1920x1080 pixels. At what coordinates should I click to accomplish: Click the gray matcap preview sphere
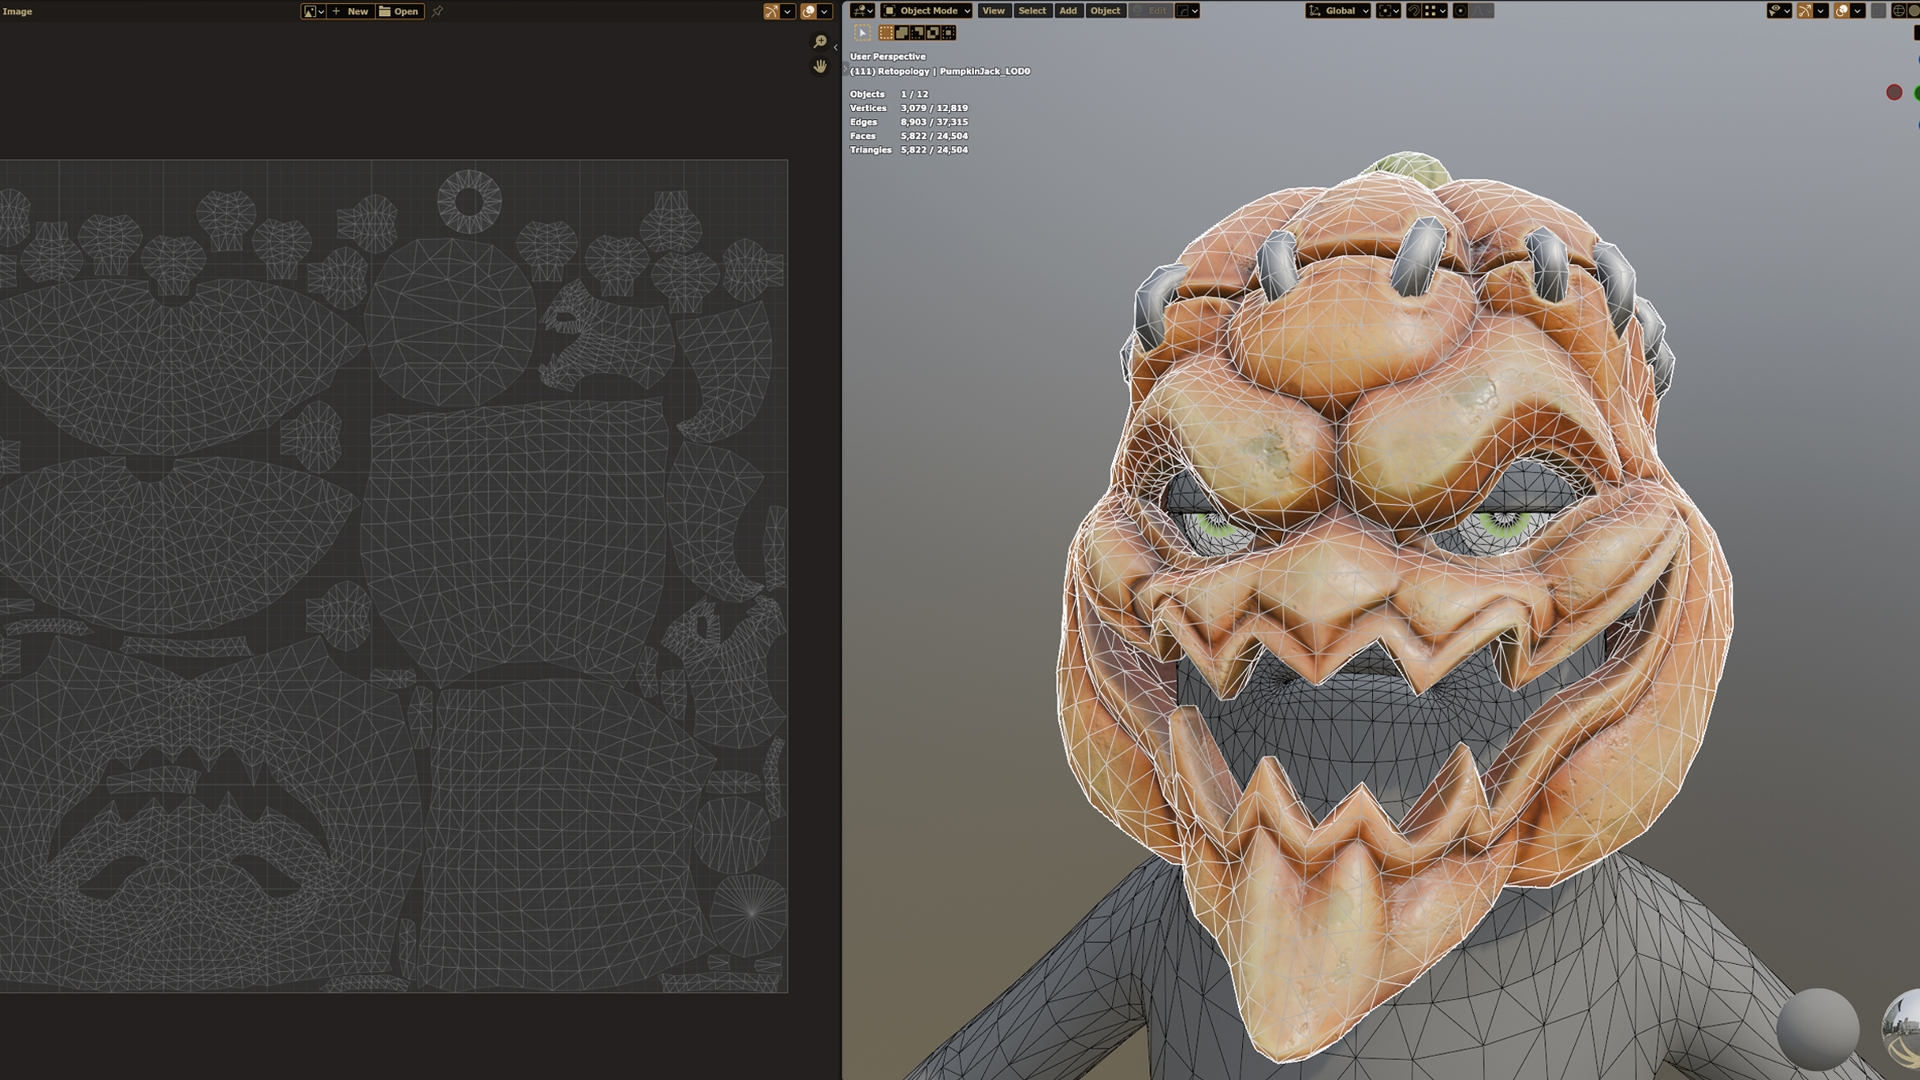pos(1817,1030)
